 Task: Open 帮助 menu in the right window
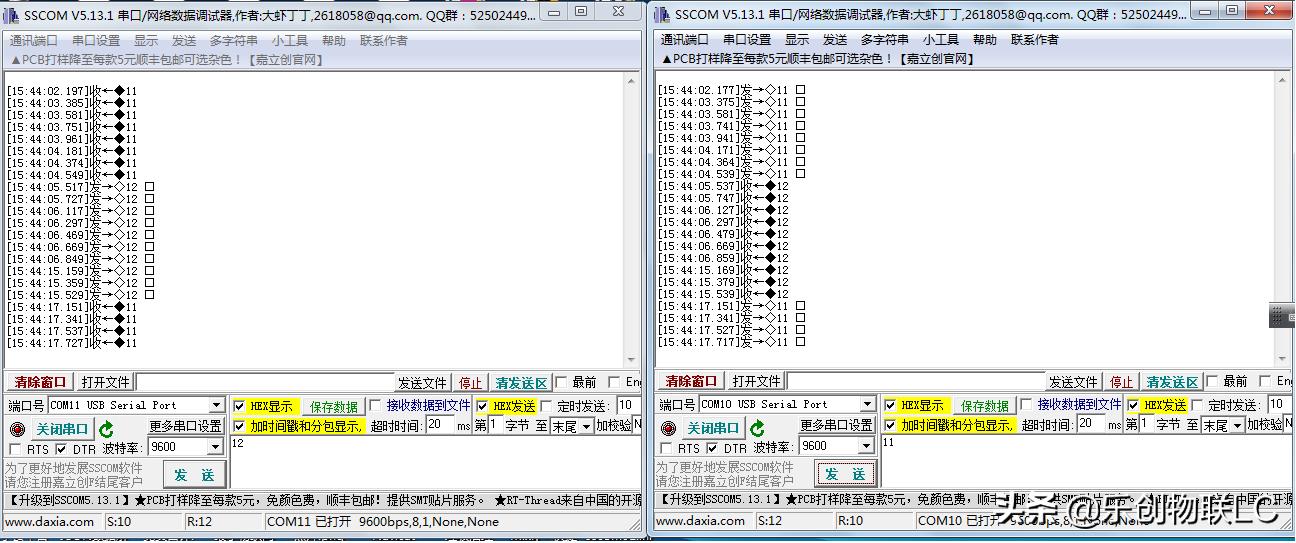tap(985, 40)
